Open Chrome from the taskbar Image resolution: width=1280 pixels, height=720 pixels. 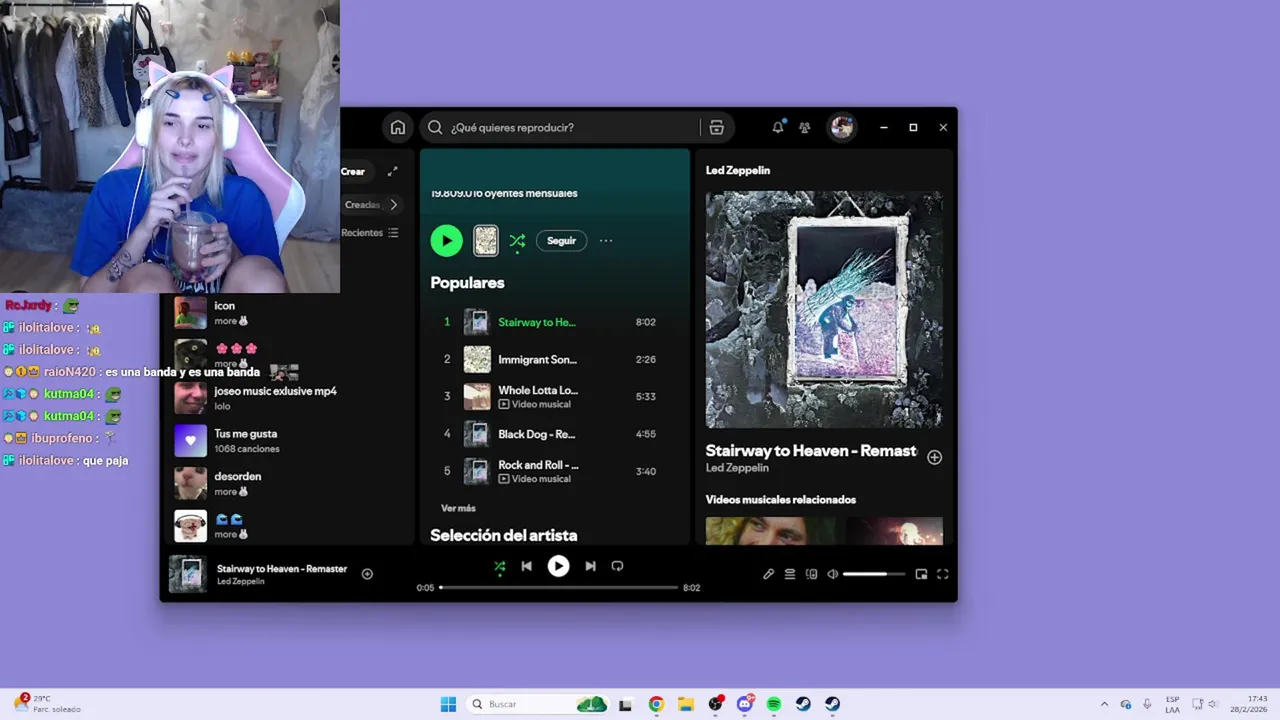click(656, 704)
